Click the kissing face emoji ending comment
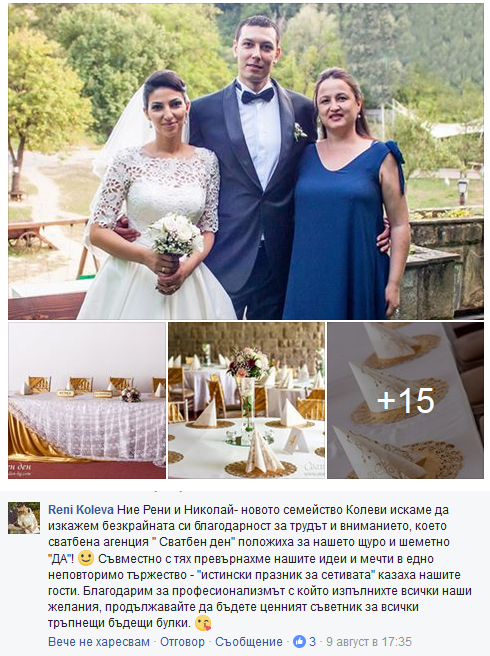Viewport: 490px width, 656px height. pos(203,623)
